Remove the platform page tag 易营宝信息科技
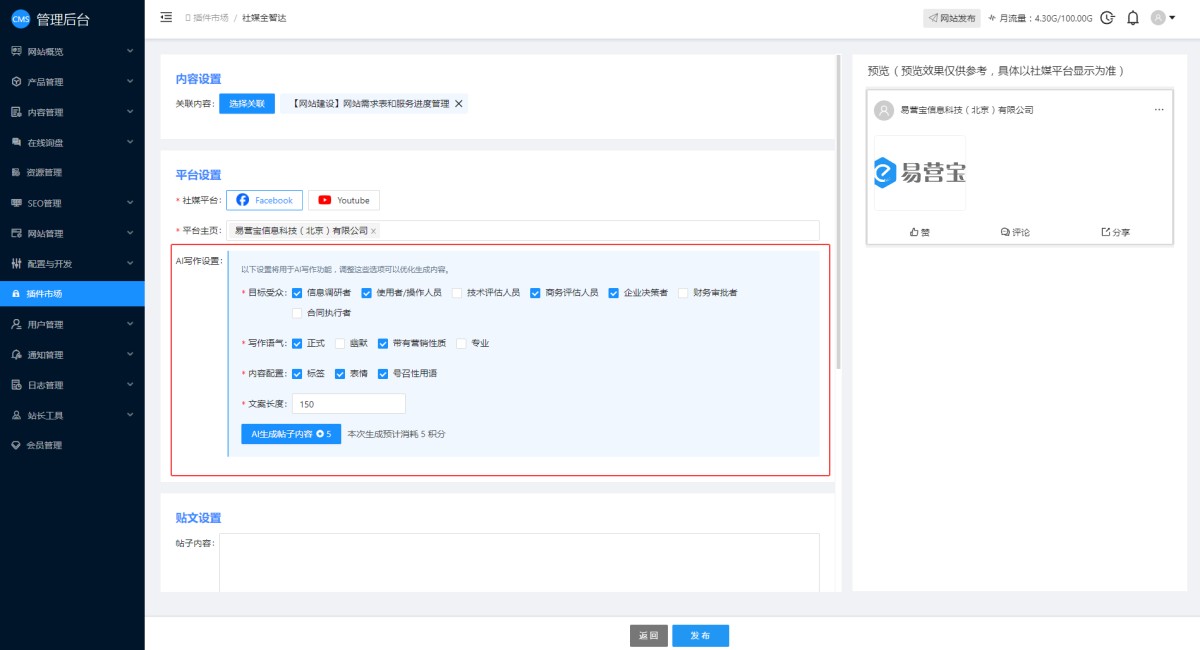Image resolution: width=1200 pixels, height=650 pixels. click(374, 231)
